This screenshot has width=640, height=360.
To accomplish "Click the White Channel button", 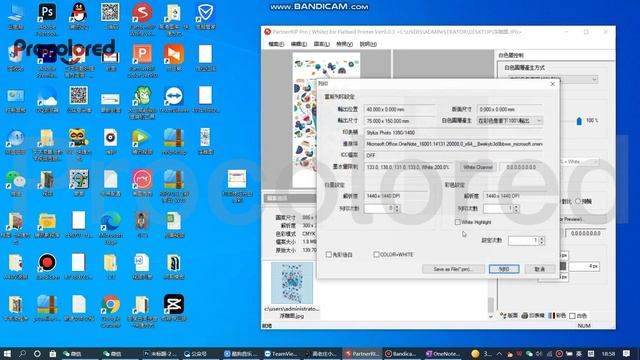I will click(x=478, y=167).
